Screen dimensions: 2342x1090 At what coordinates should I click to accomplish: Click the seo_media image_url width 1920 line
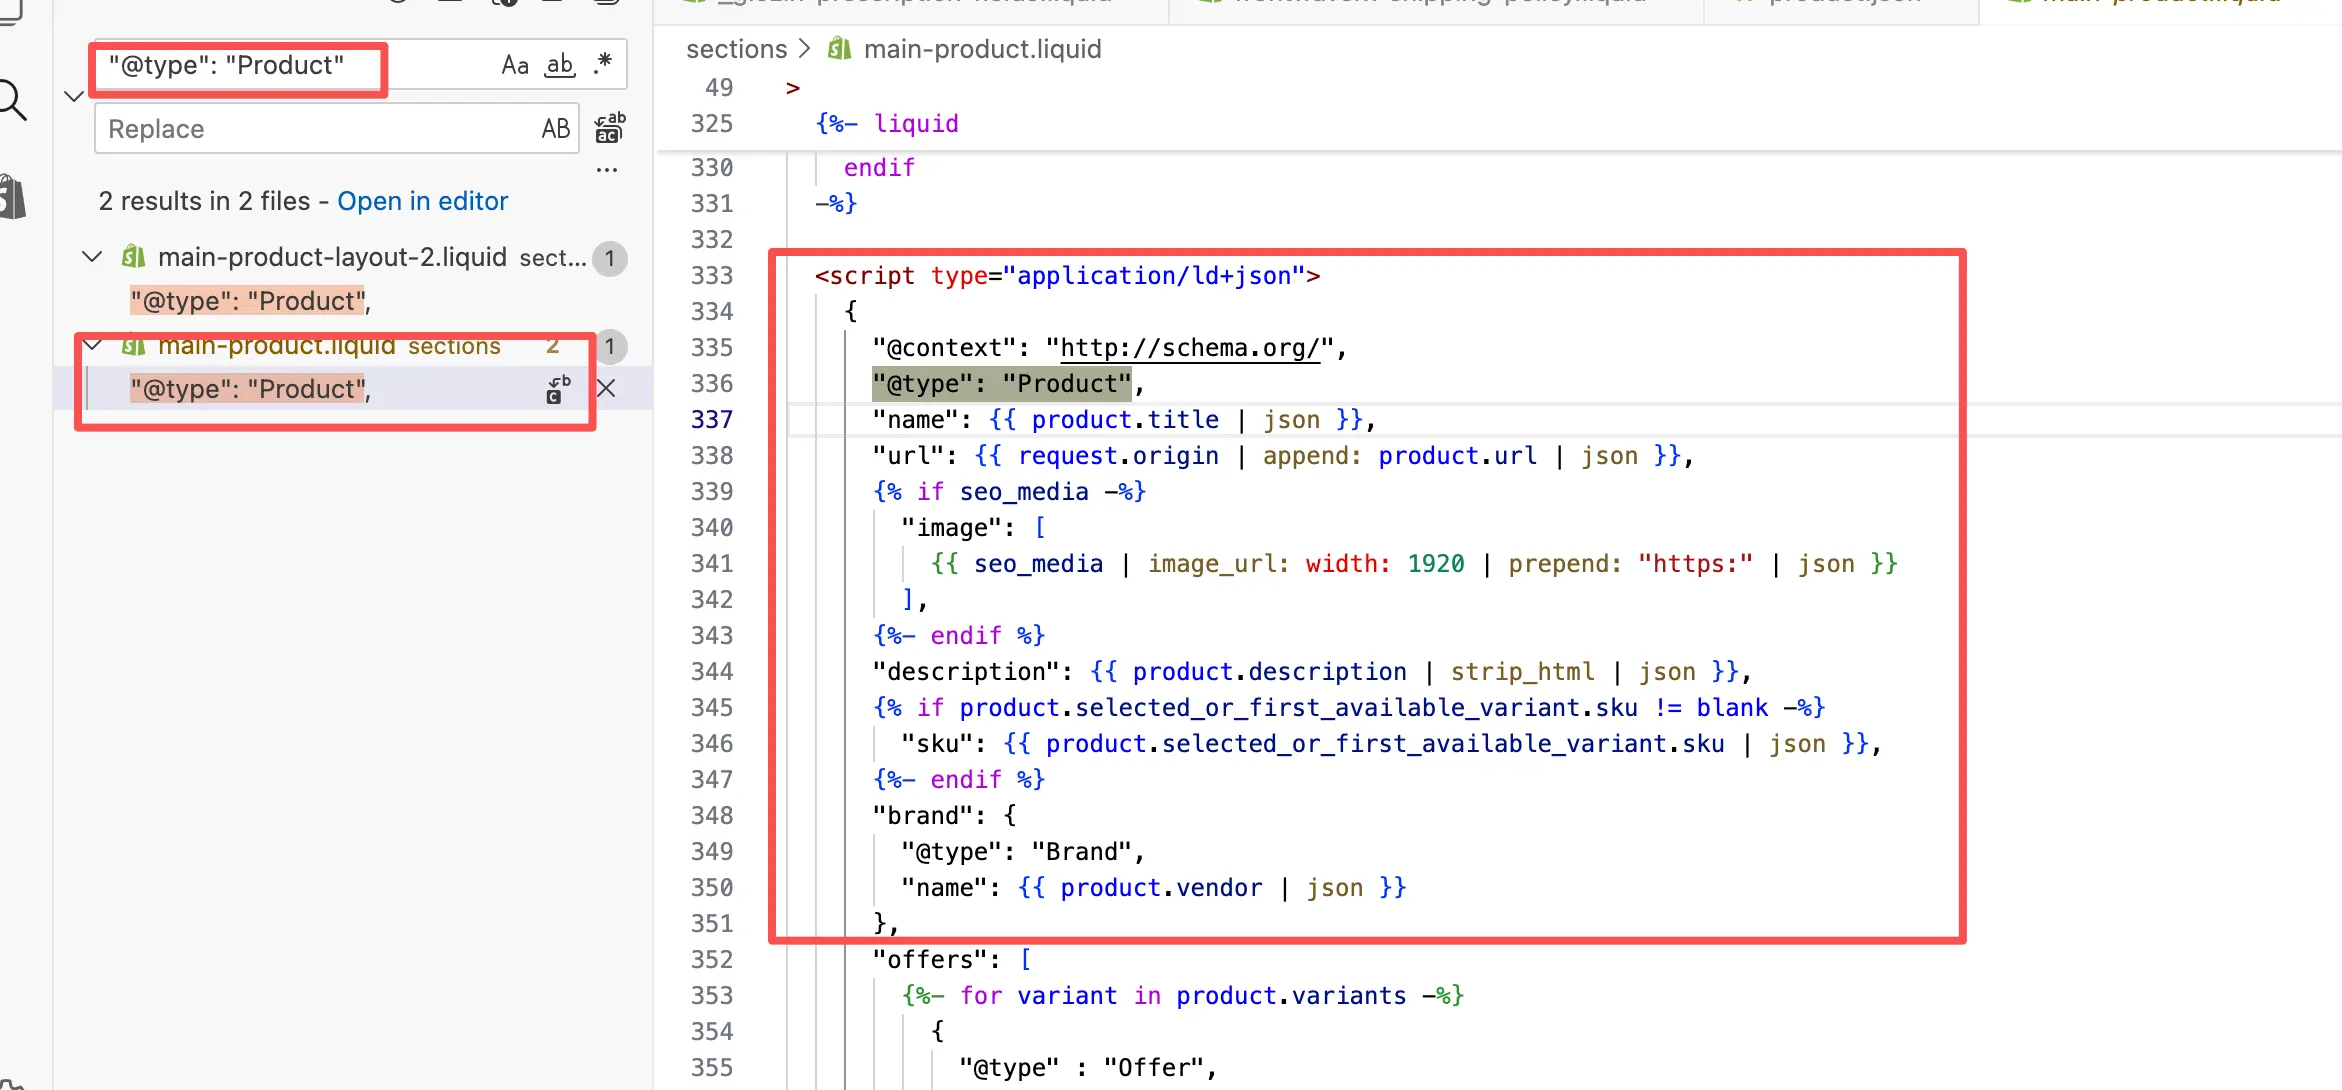pos(1414,563)
